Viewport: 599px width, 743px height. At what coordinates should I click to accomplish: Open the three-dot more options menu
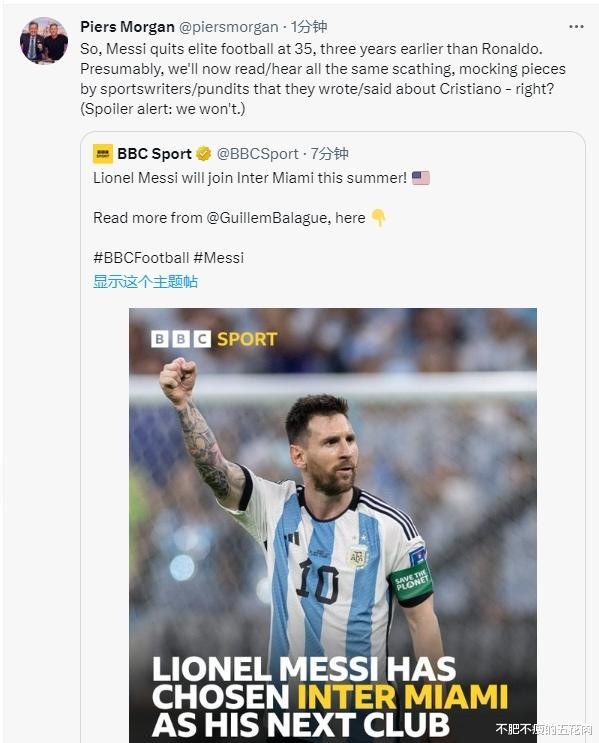pos(576,27)
